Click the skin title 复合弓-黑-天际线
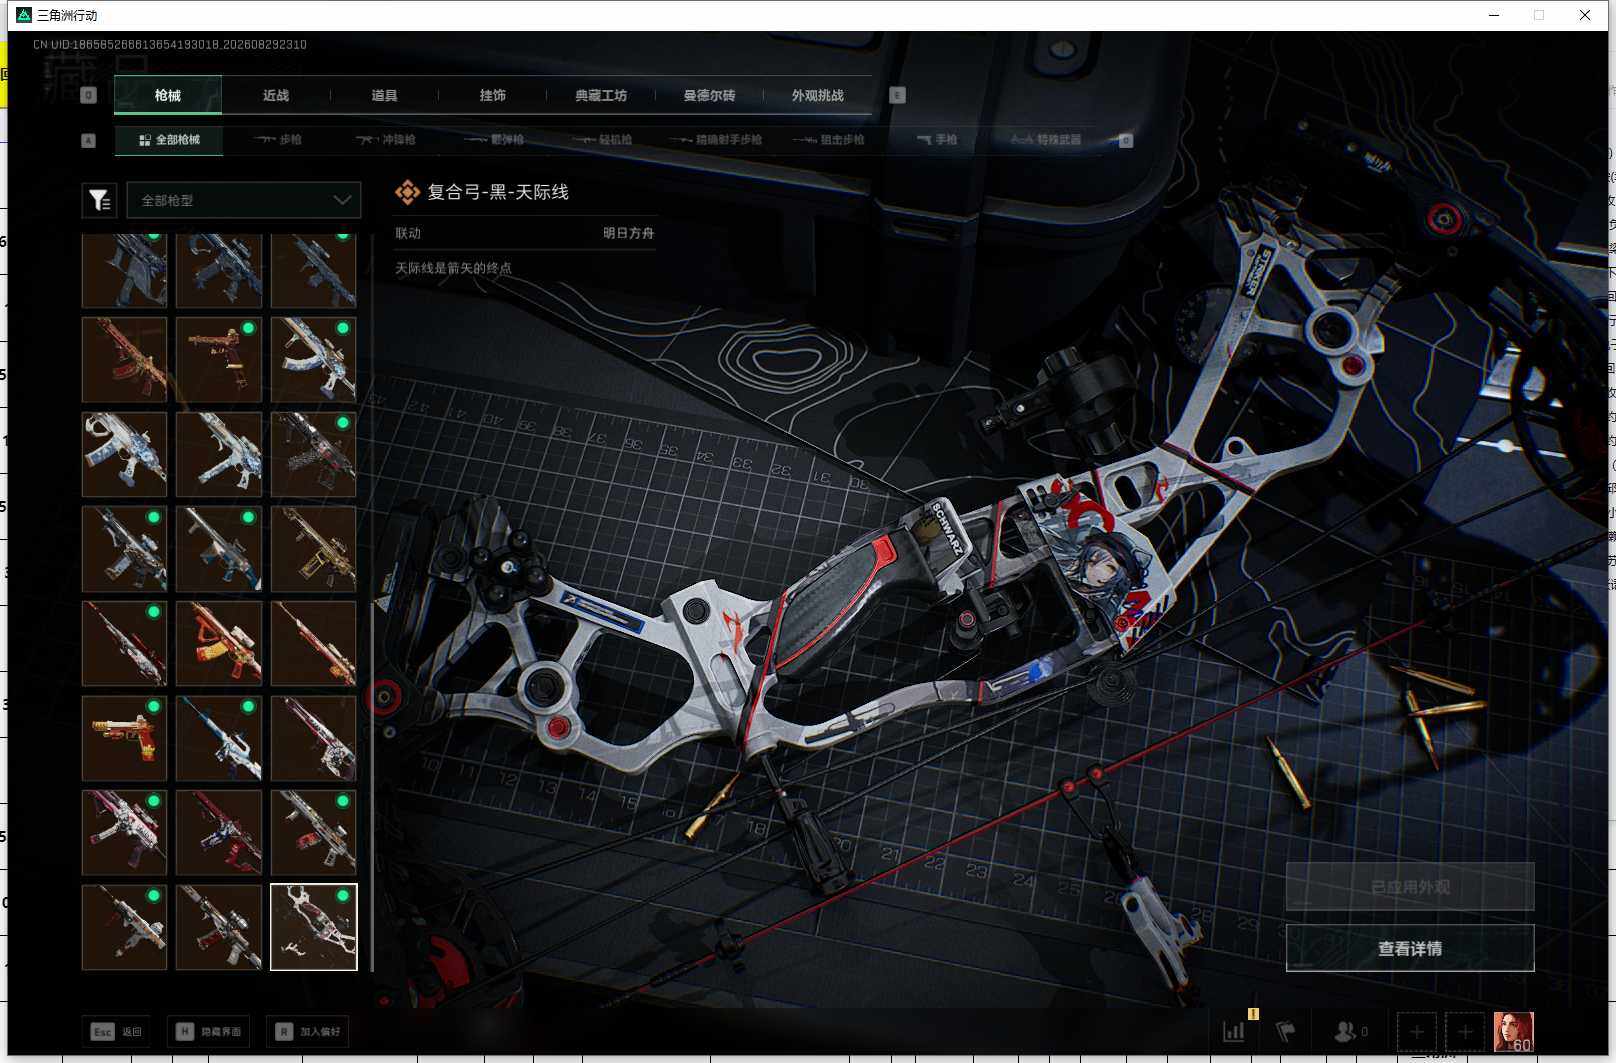1616x1063 pixels. tap(498, 192)
